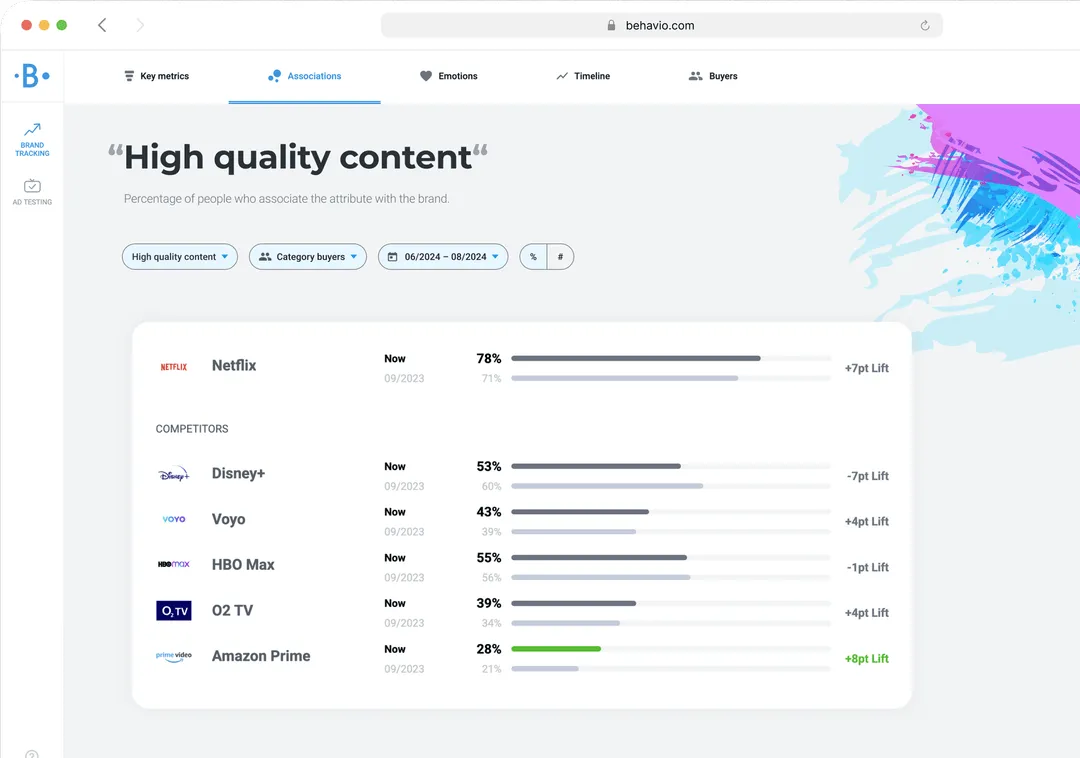Open the High quality content dropdown
Viewport: 1080px width, 758px height.
180,257
